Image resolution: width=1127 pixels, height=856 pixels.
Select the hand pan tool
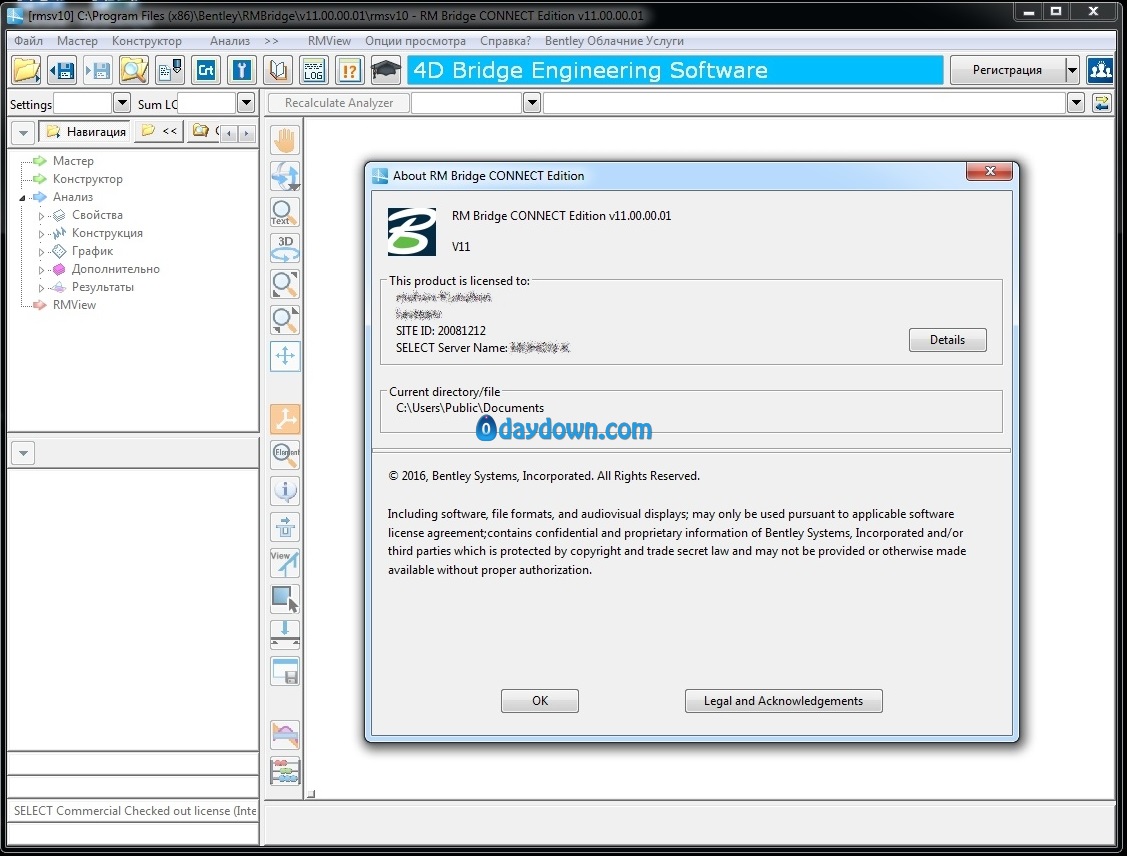click(x=285, y=140)
